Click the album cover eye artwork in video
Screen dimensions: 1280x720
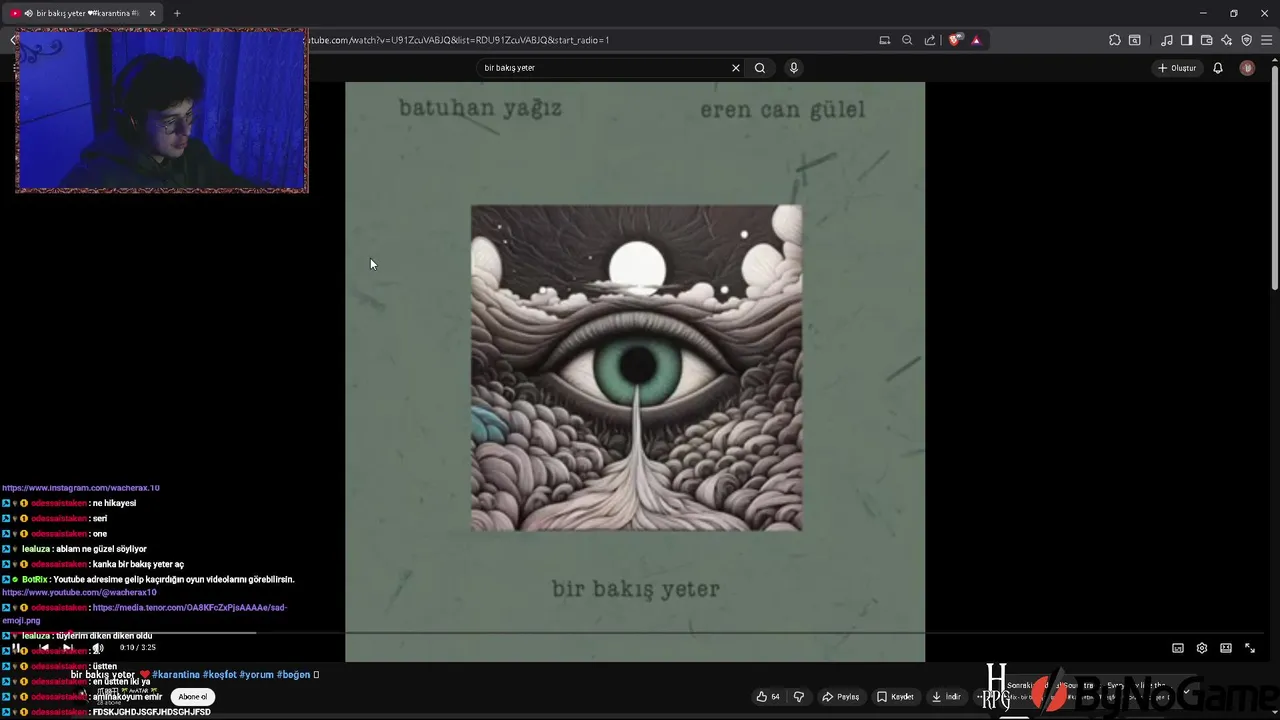click(x=636, y=368)
